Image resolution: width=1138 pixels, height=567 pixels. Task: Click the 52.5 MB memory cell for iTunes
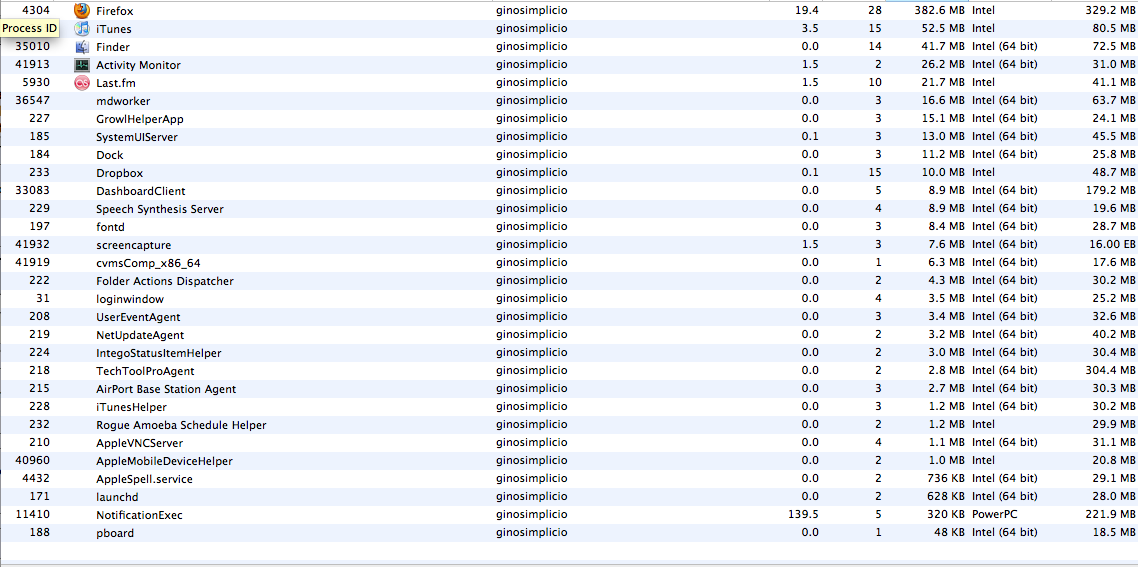(x=943, y=29)
